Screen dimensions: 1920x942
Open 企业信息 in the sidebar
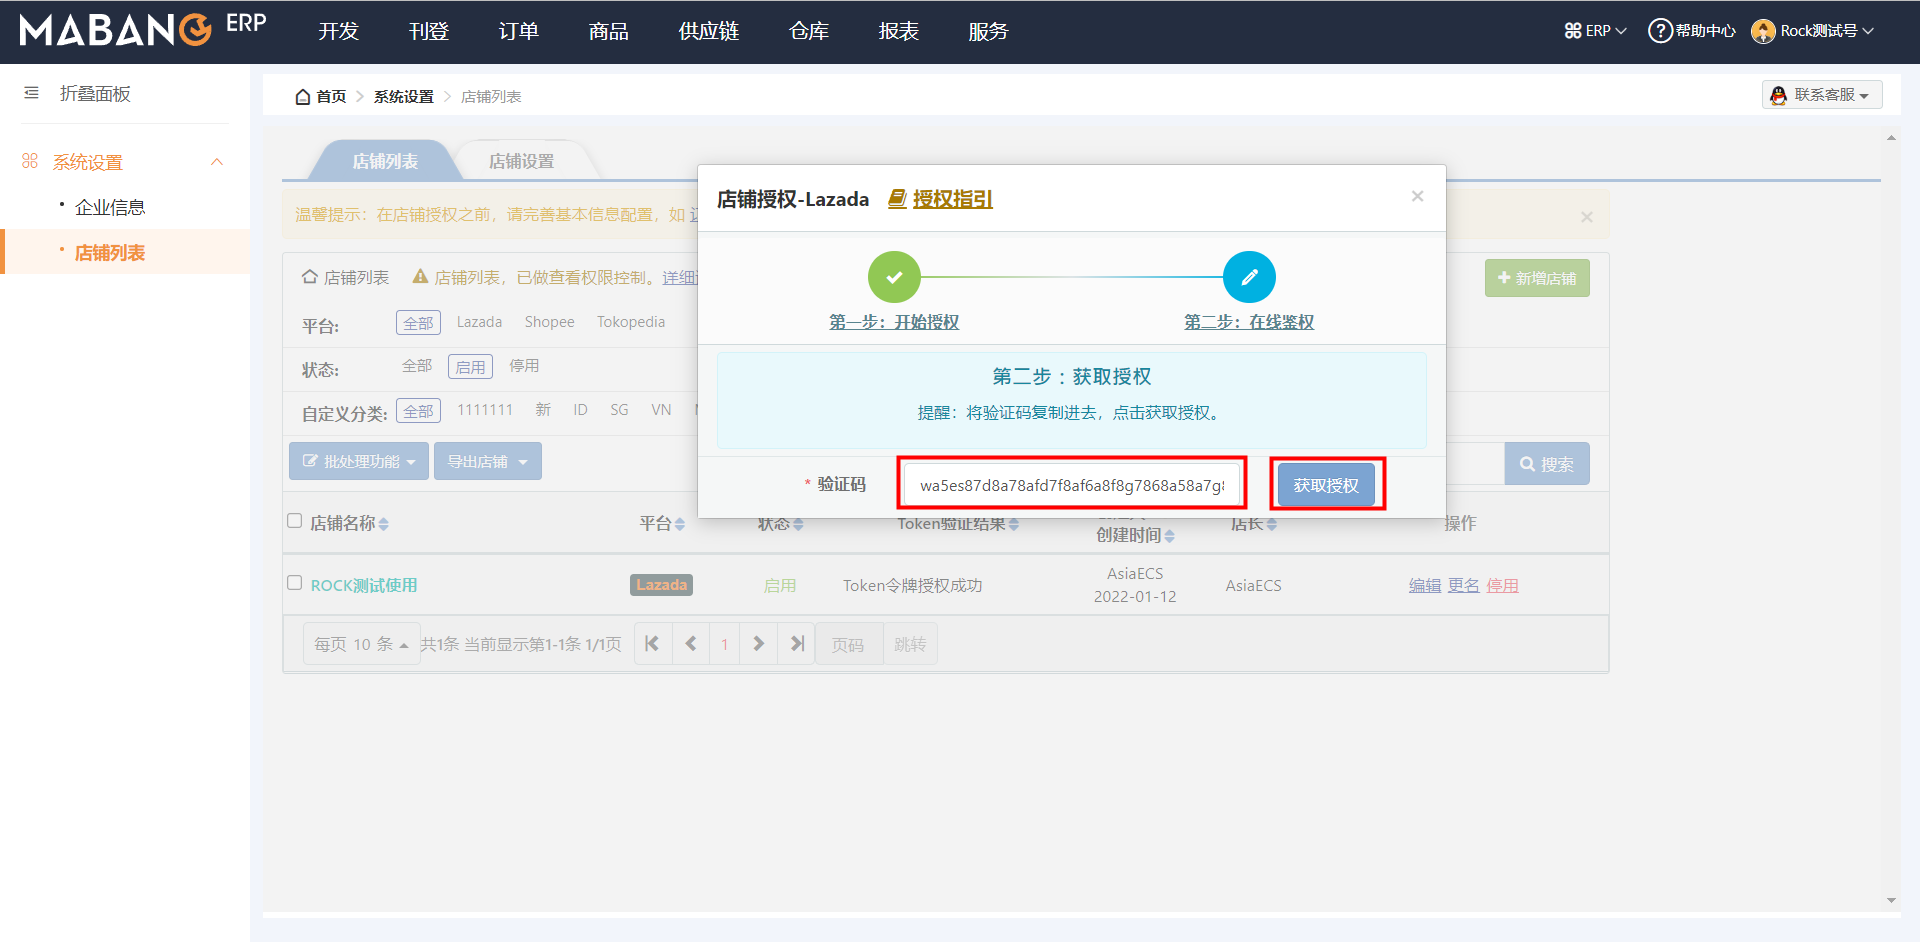pyautogui.click(x=110, y=207)
